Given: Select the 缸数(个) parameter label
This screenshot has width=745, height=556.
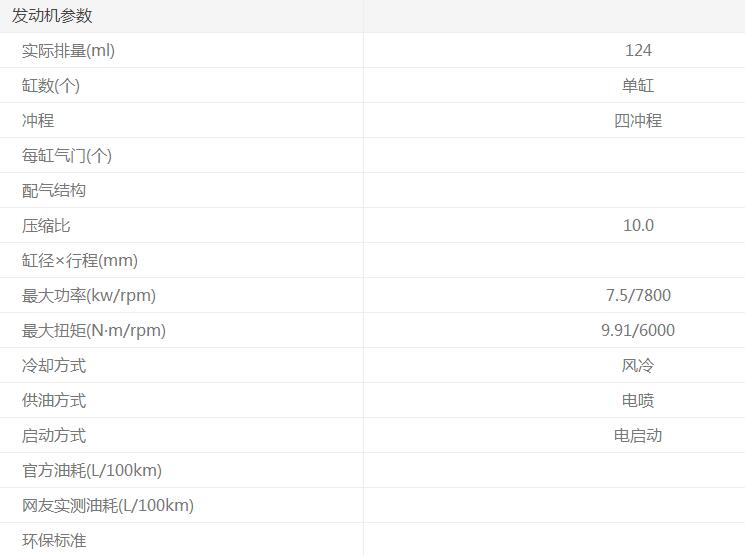Looking at the screenshot, I should coord(51,86).
